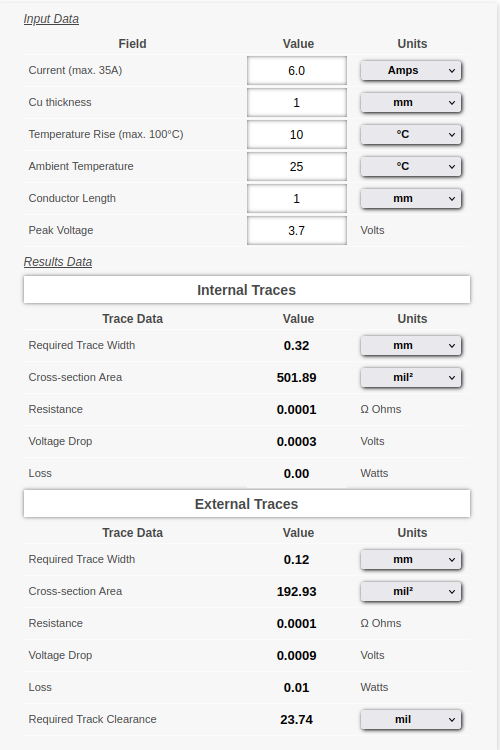Open the Conductor Length units dropdown
Screen dimensions: 500x750
pyautogui.click(x=411, y=199)
